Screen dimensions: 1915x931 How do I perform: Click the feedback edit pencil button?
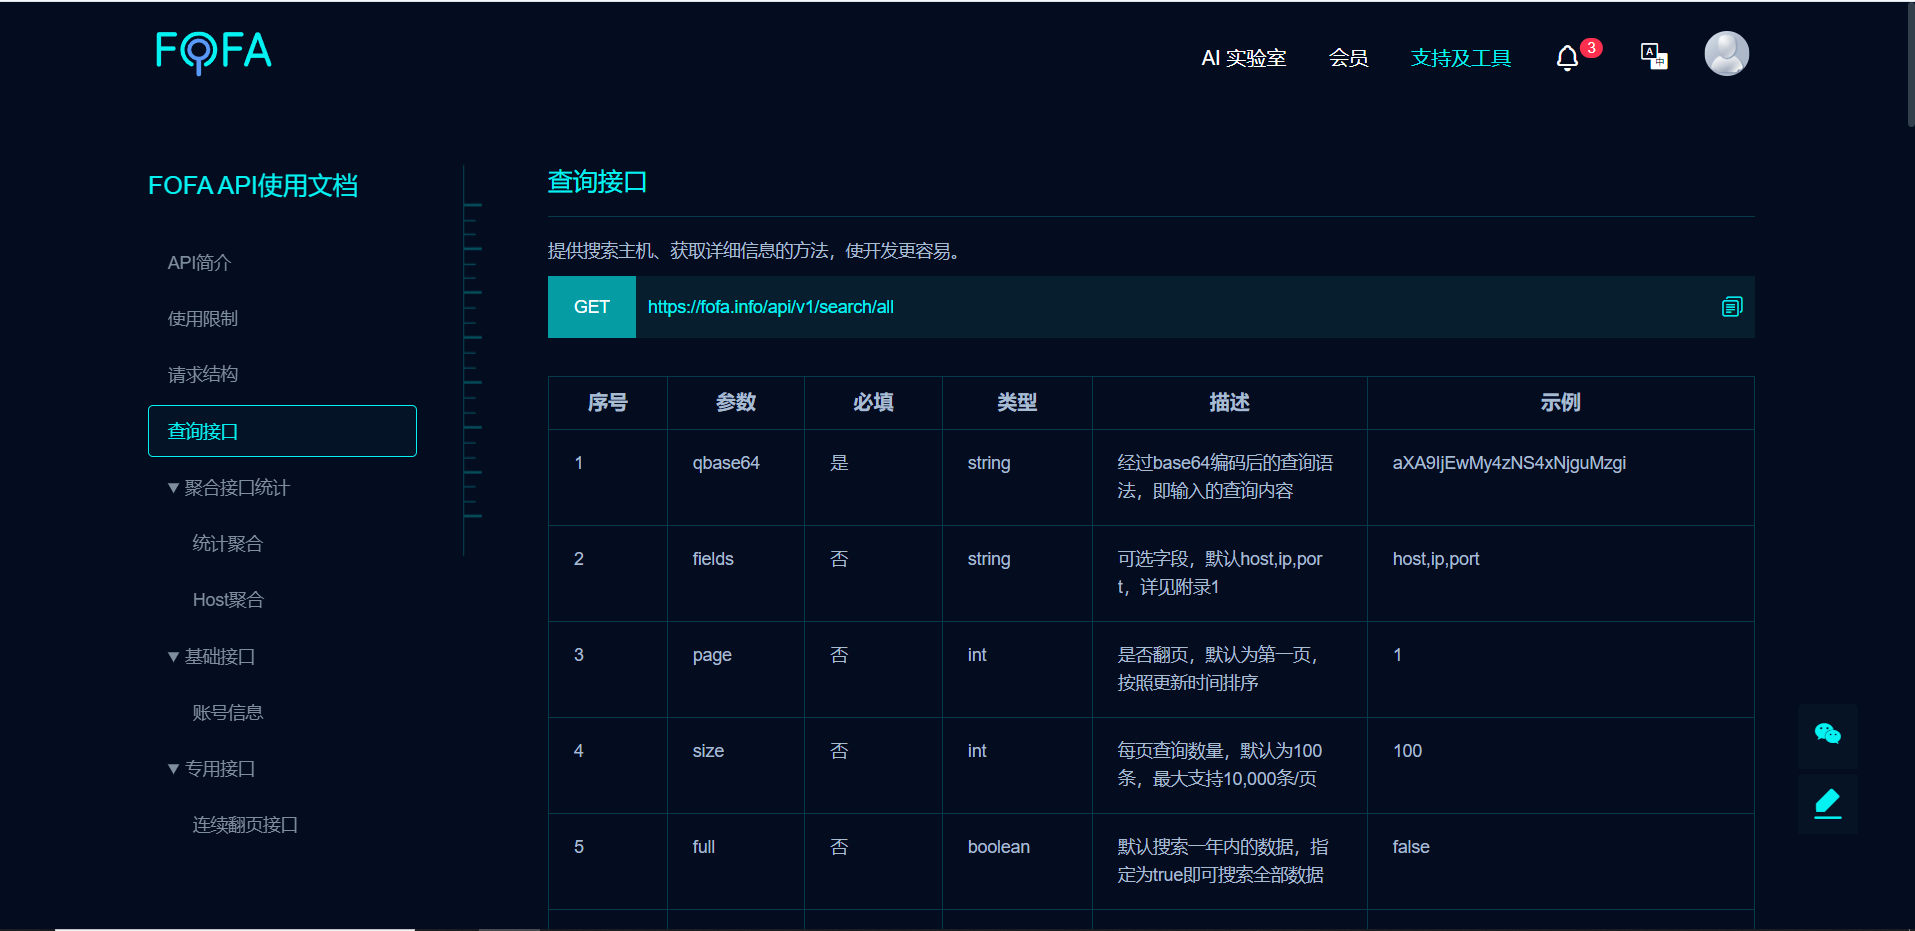pos(1827,803)
